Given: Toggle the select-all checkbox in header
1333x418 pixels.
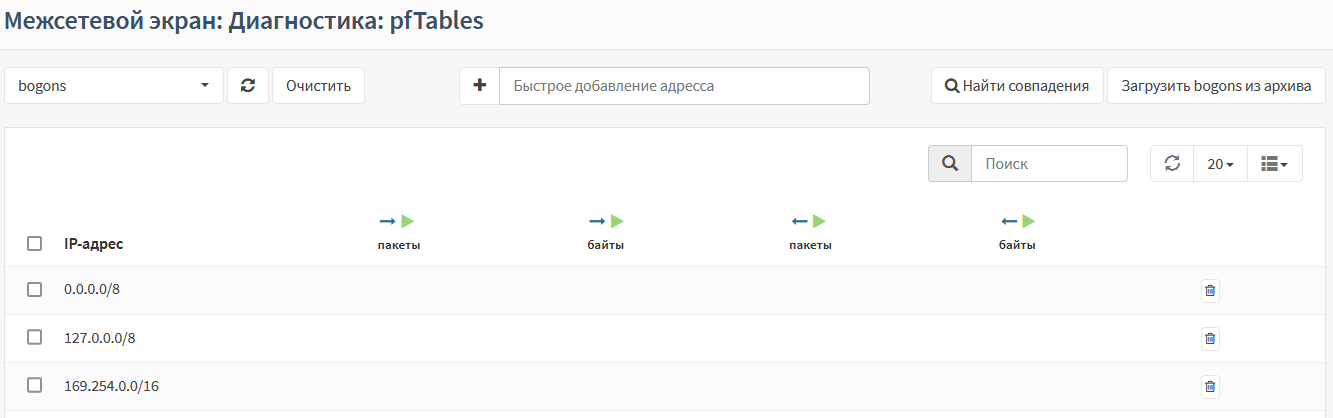Looking at the screenshot, I should click(35, 243).
